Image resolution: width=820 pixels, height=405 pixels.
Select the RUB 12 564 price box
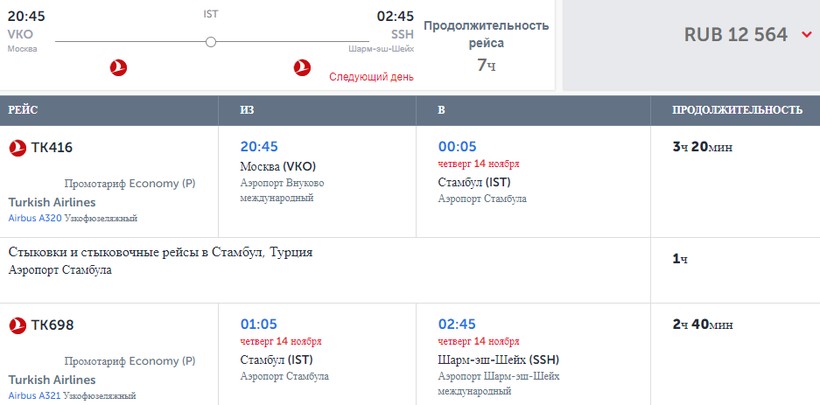pyautogui.click(x=690, y=45)
